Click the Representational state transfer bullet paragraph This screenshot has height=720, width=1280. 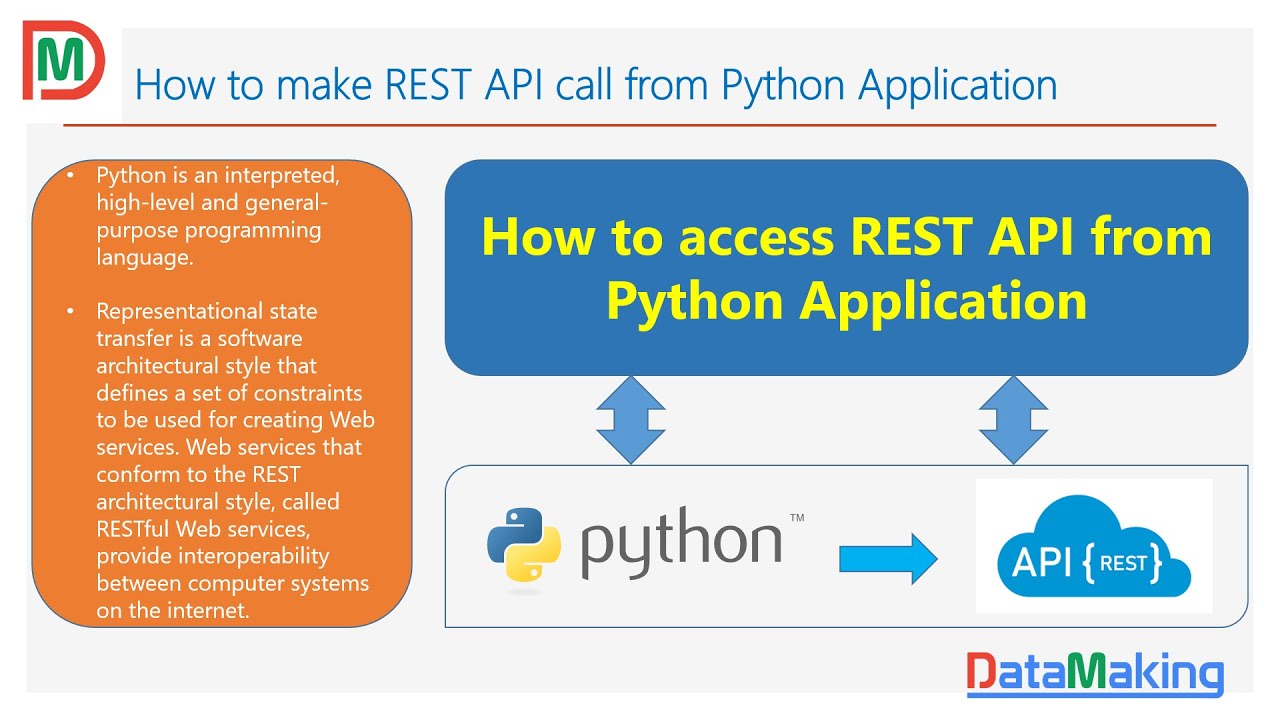tap(234, 460)
